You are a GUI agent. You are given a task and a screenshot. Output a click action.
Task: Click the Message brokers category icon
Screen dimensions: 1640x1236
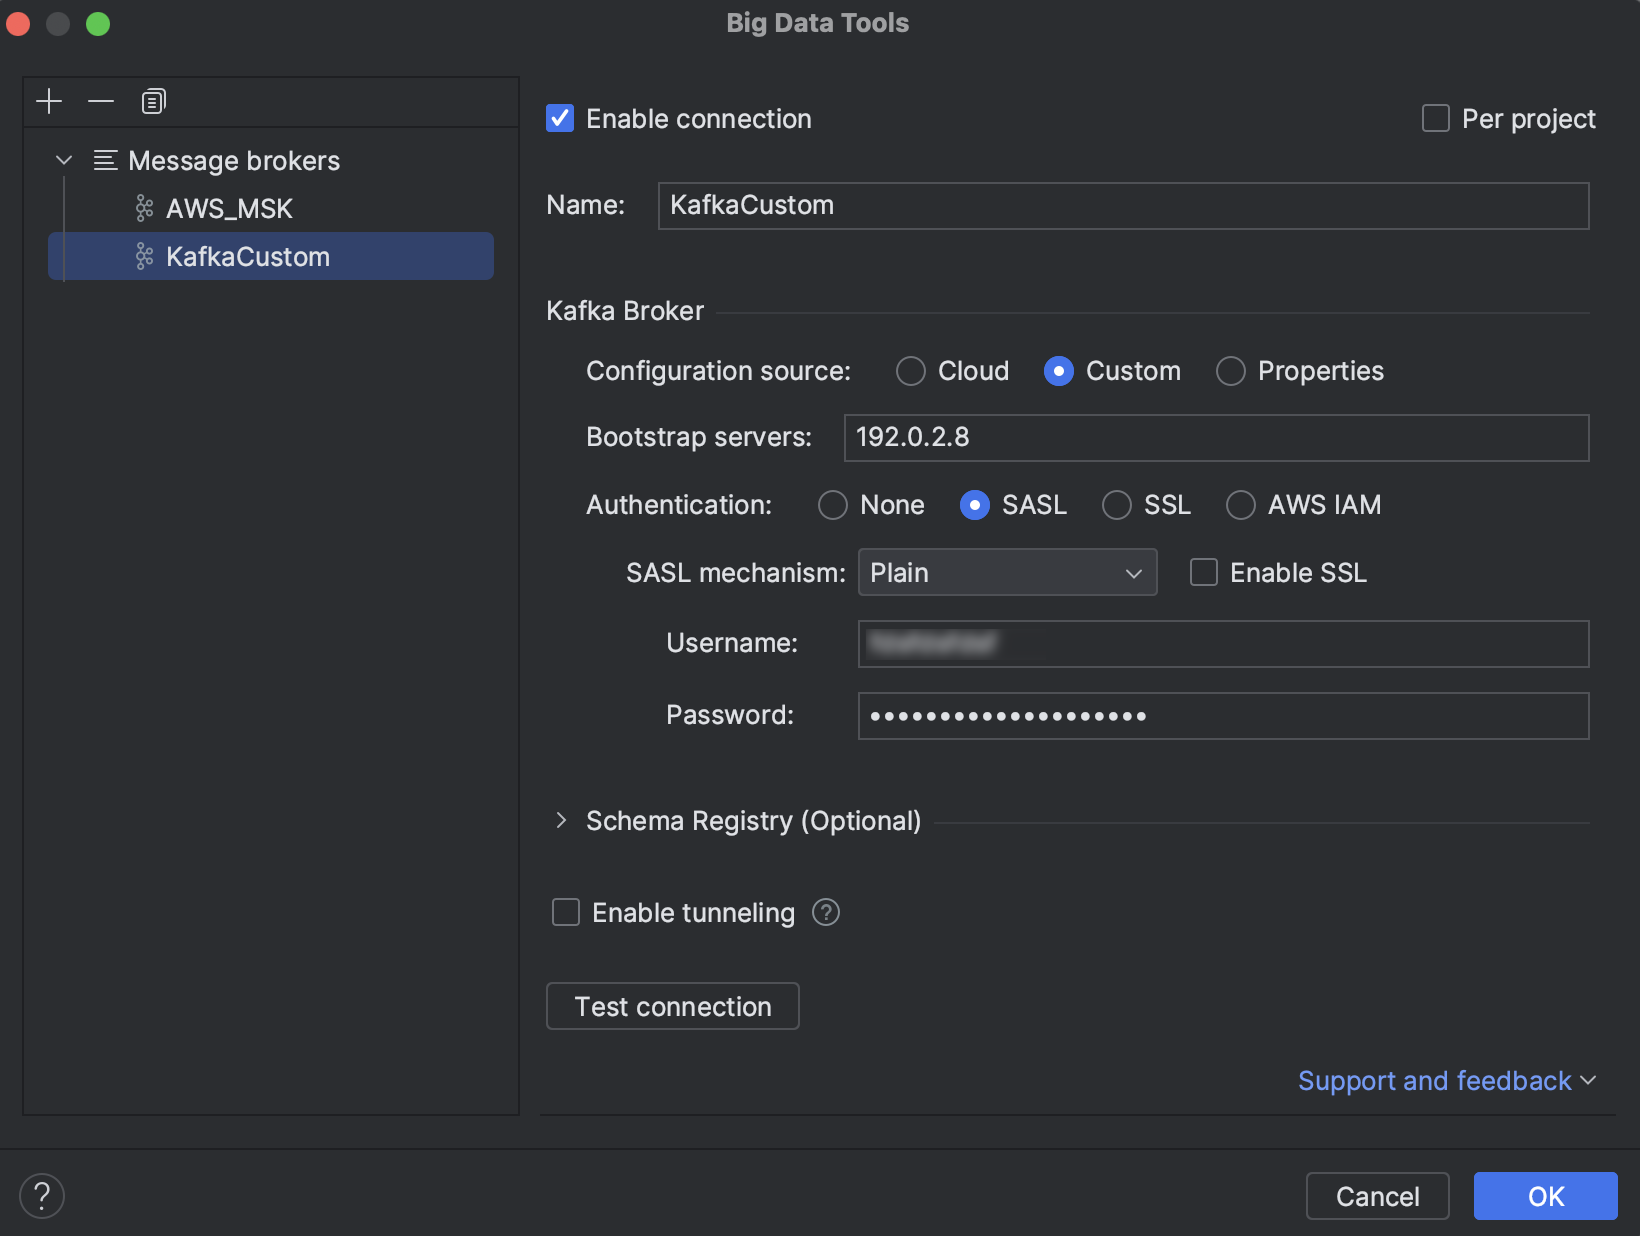104,160
